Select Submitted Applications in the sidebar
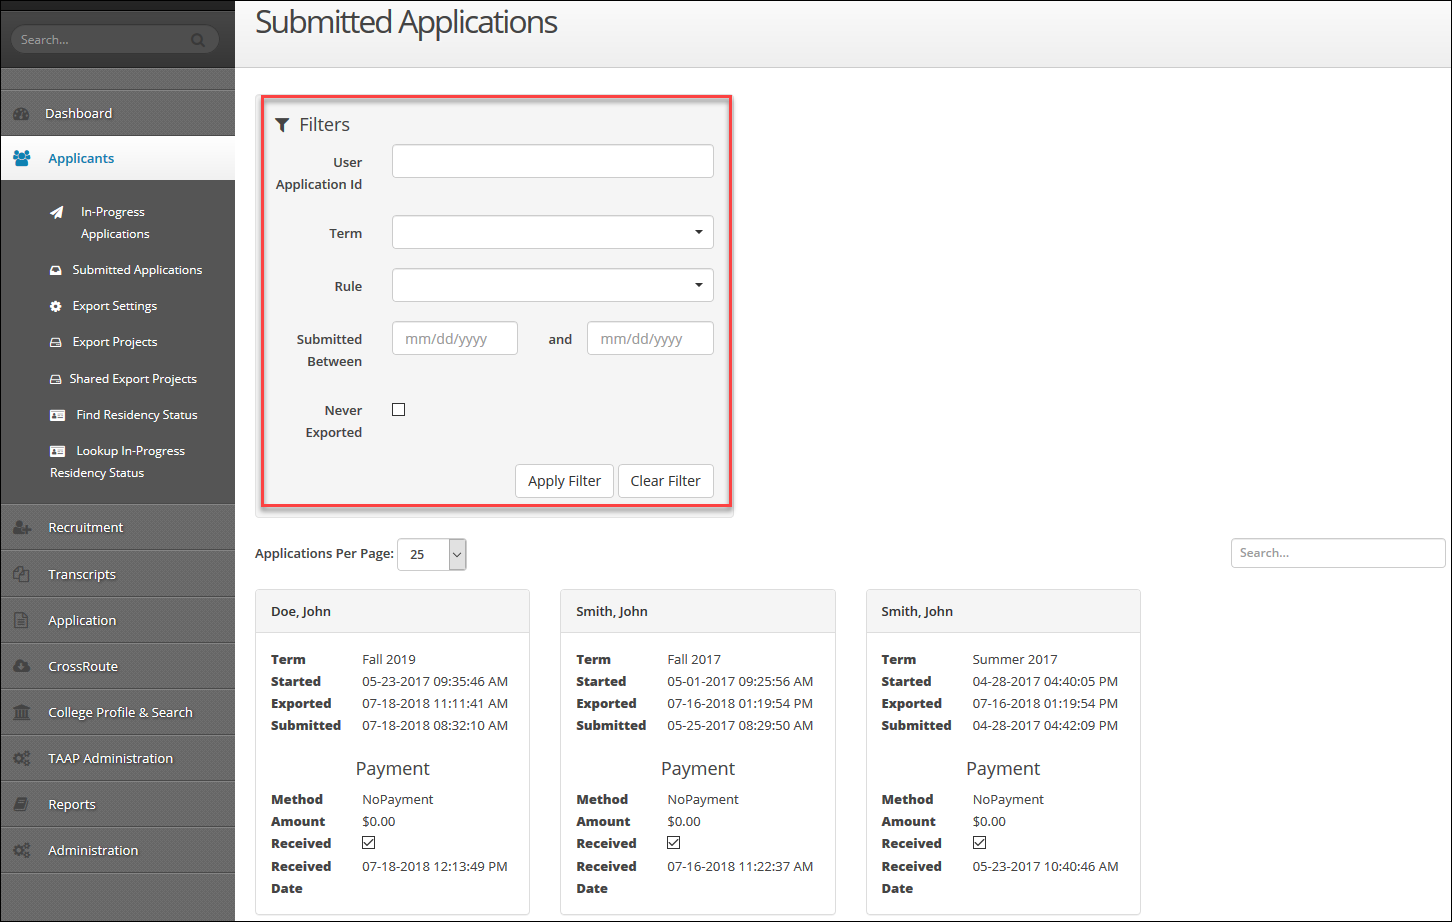The image size is (1452, 922). tap(135, 269)
